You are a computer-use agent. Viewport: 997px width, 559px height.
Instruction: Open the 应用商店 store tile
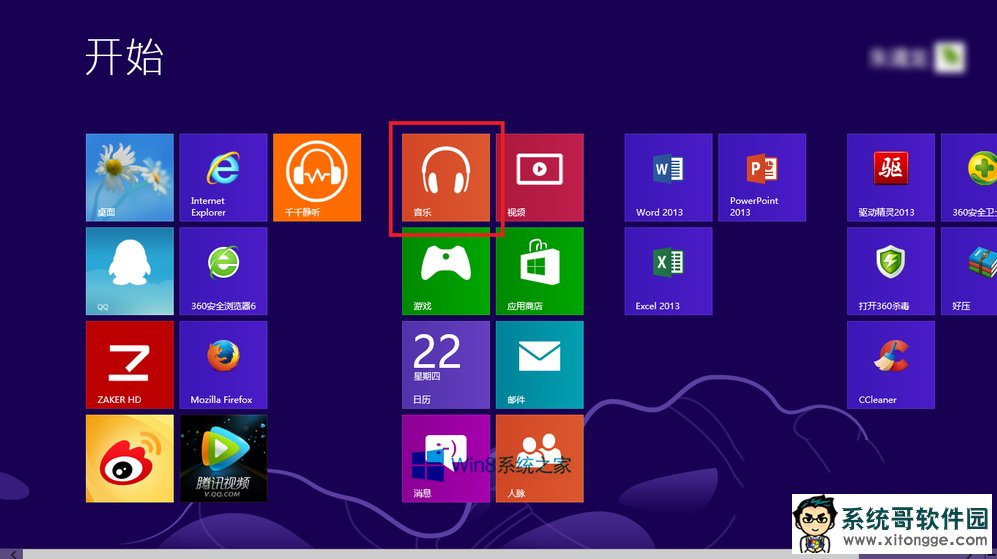539,271
